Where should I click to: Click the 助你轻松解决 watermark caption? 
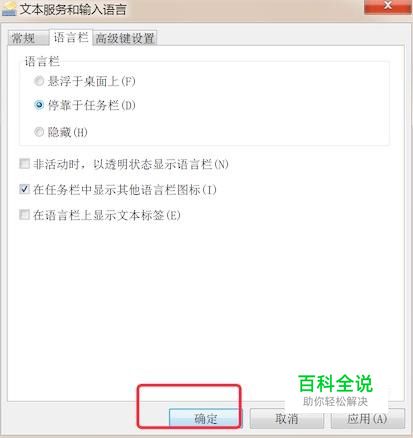335,401
